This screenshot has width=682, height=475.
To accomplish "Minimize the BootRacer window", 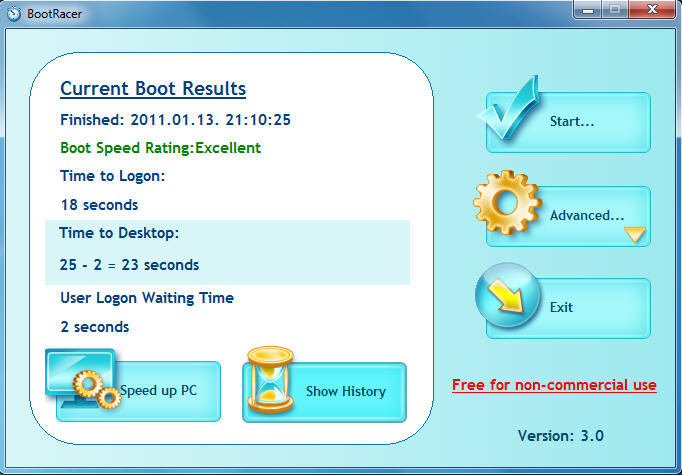I will tap(588, 10).
